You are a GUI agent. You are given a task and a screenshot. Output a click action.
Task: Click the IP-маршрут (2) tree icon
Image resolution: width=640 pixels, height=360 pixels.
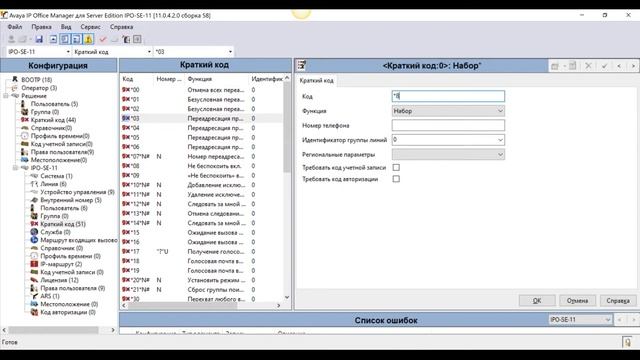click(34, 264)
